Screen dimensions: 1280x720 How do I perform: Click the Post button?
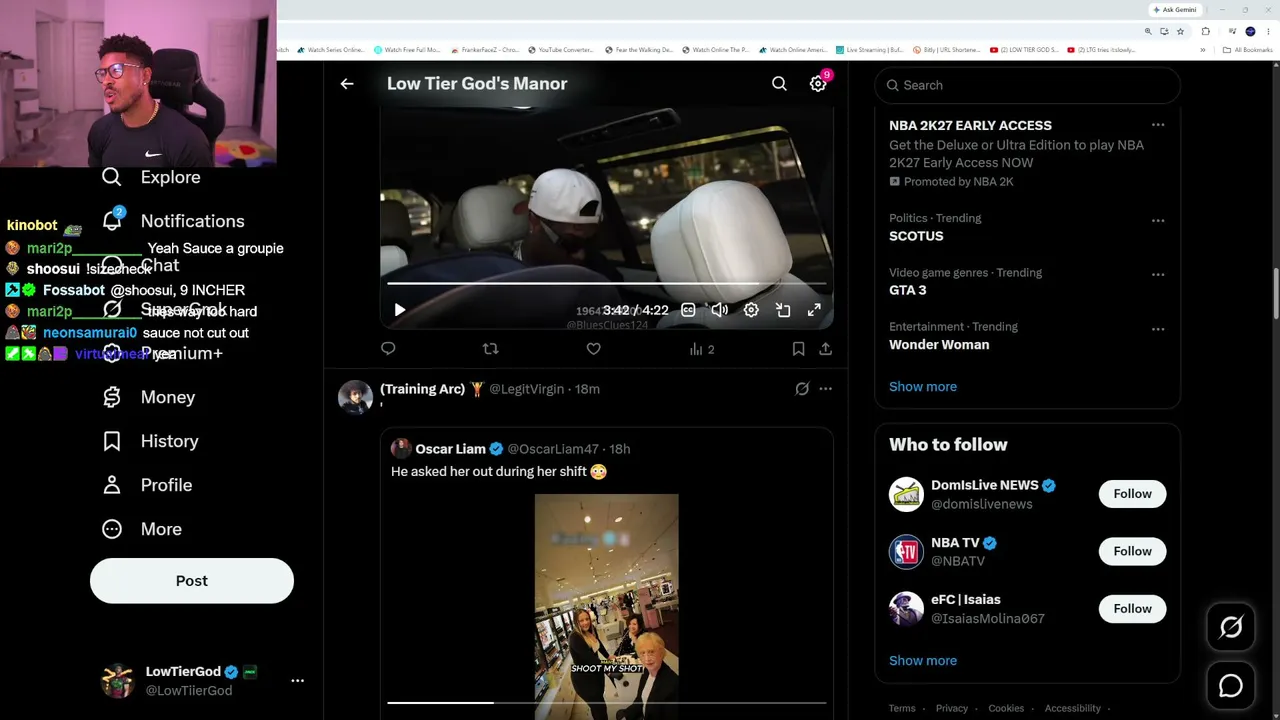pos(192,581)
